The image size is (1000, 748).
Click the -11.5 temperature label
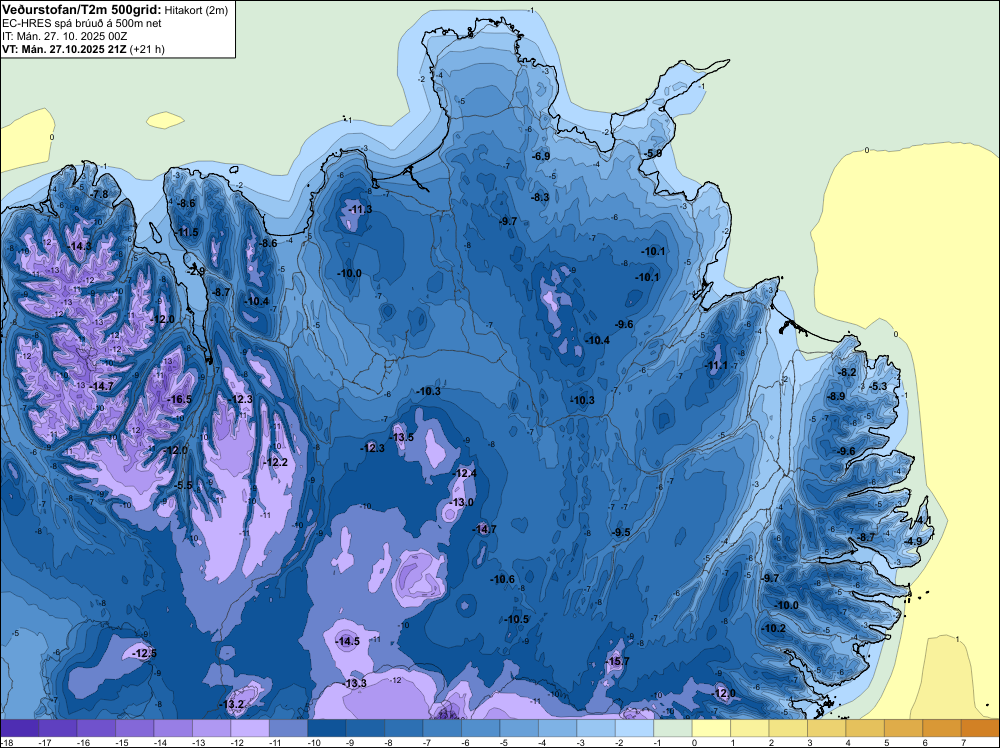pos(188,232)
